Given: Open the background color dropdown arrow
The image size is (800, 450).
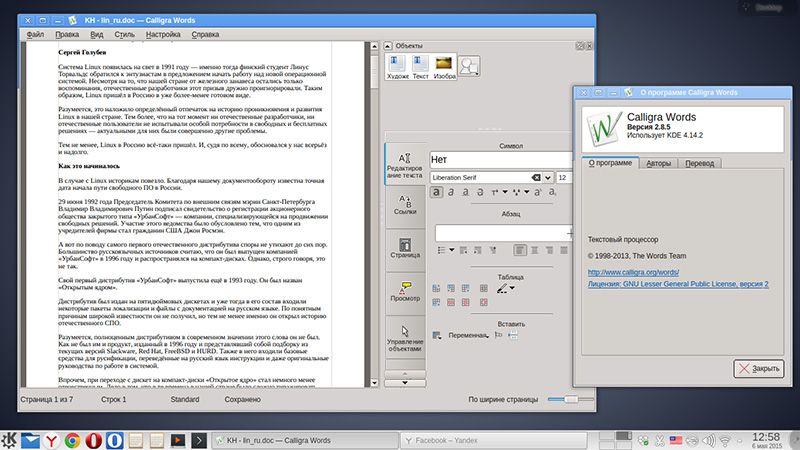Looking at the screenshot, I should [x=527, y=192].
